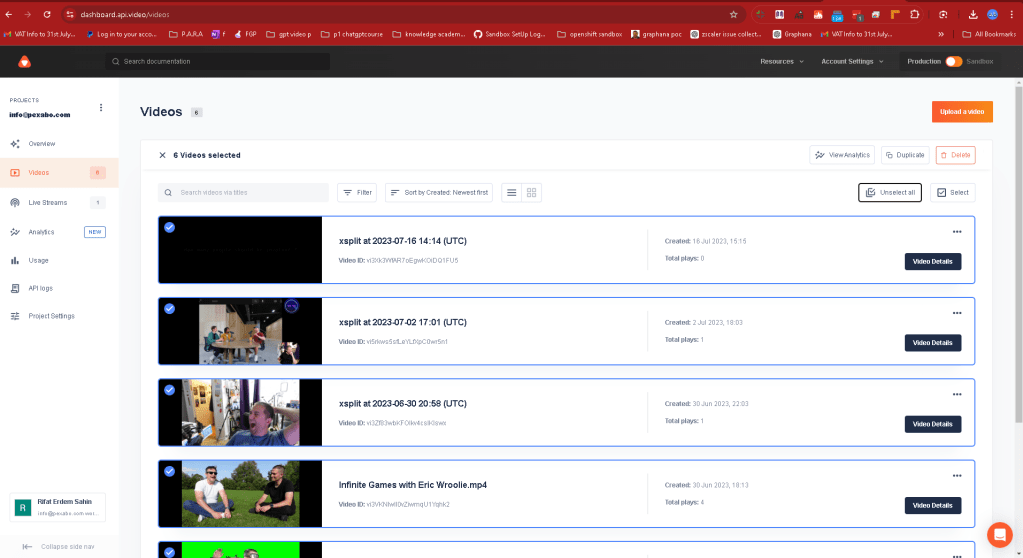Image resolution: width=1023 pixels, height=558 pixels.
Task: Expand the Resources dropdown
Action: 782,61
